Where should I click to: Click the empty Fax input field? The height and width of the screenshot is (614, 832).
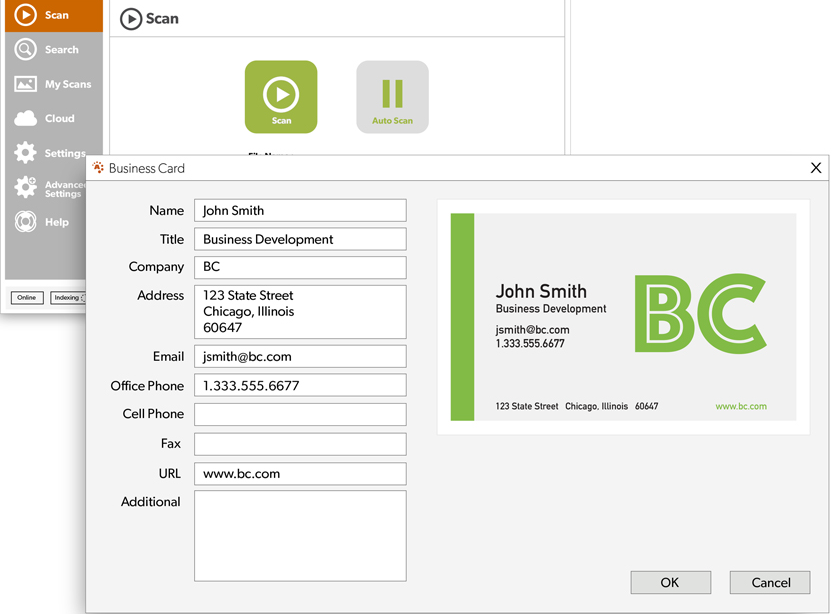pos(300,443)
